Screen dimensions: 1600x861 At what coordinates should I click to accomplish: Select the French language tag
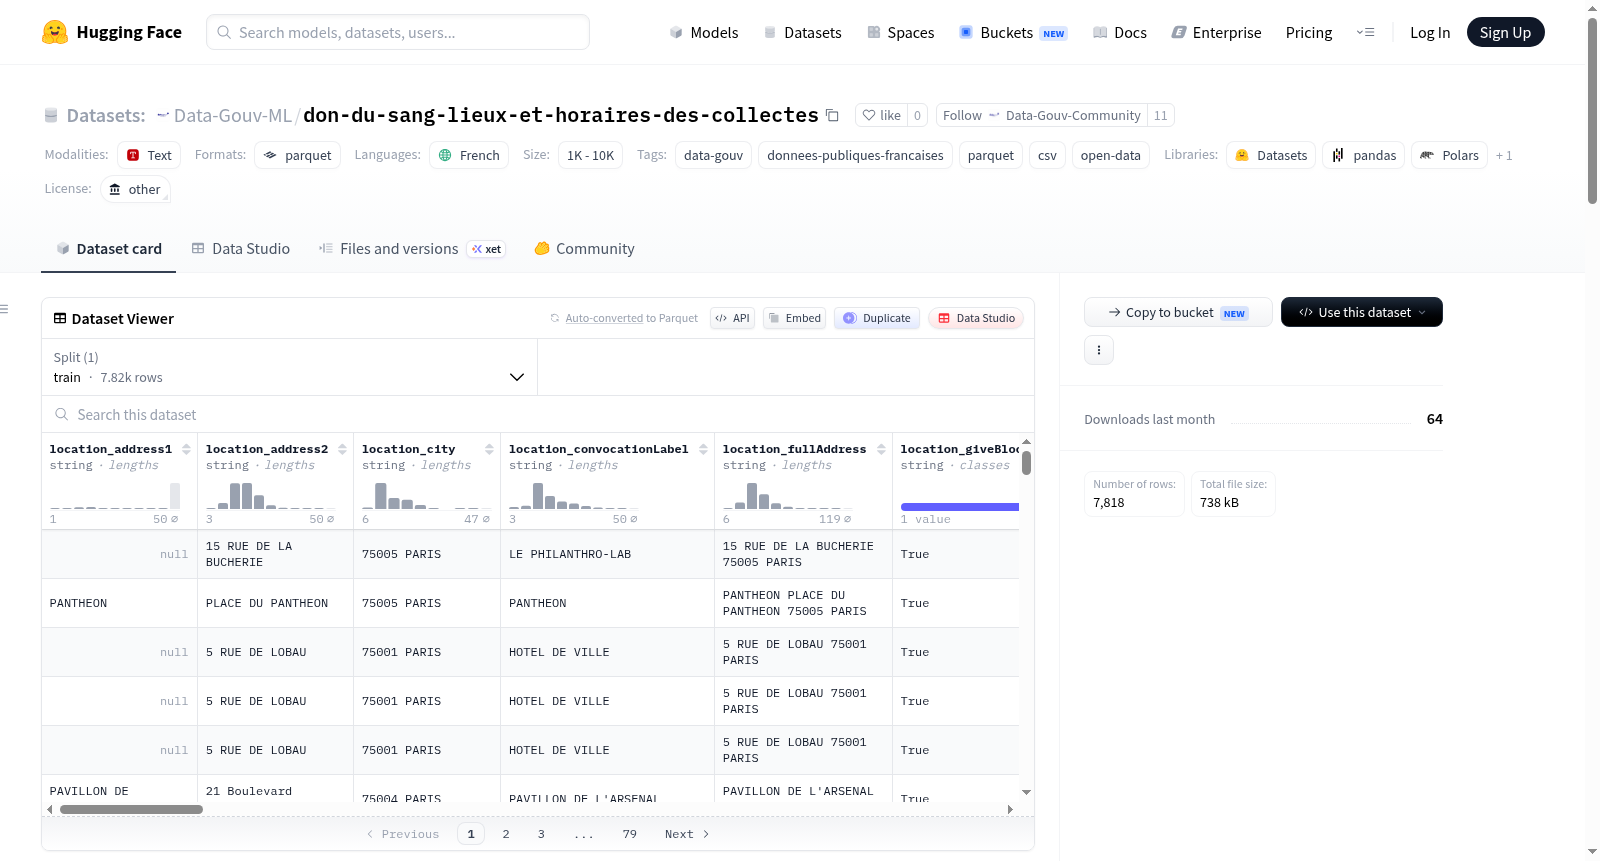[x=469, y=155]
